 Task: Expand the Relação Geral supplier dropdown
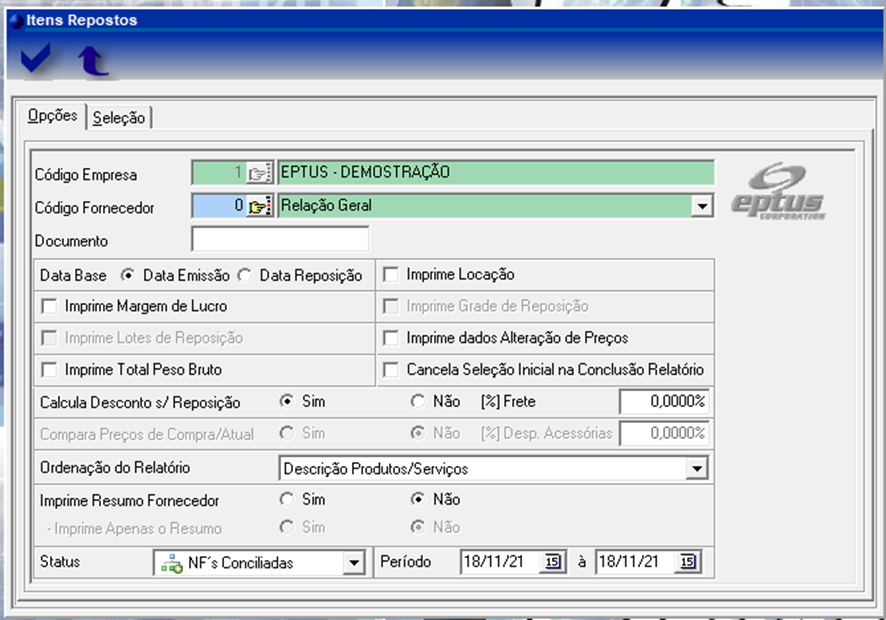click(703, 207)
